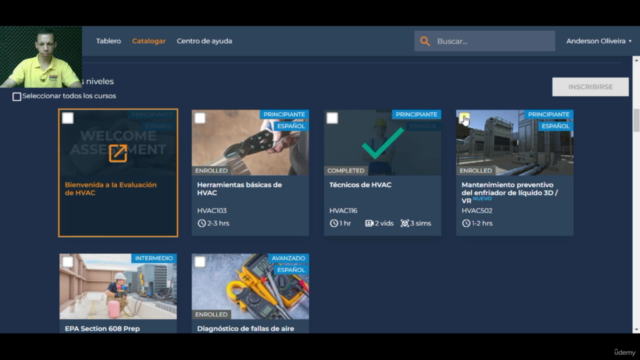Open Bienvenida a la Evaluación de HVAC link
This screenshot has width=640, height=360.
tap(111, 189)
